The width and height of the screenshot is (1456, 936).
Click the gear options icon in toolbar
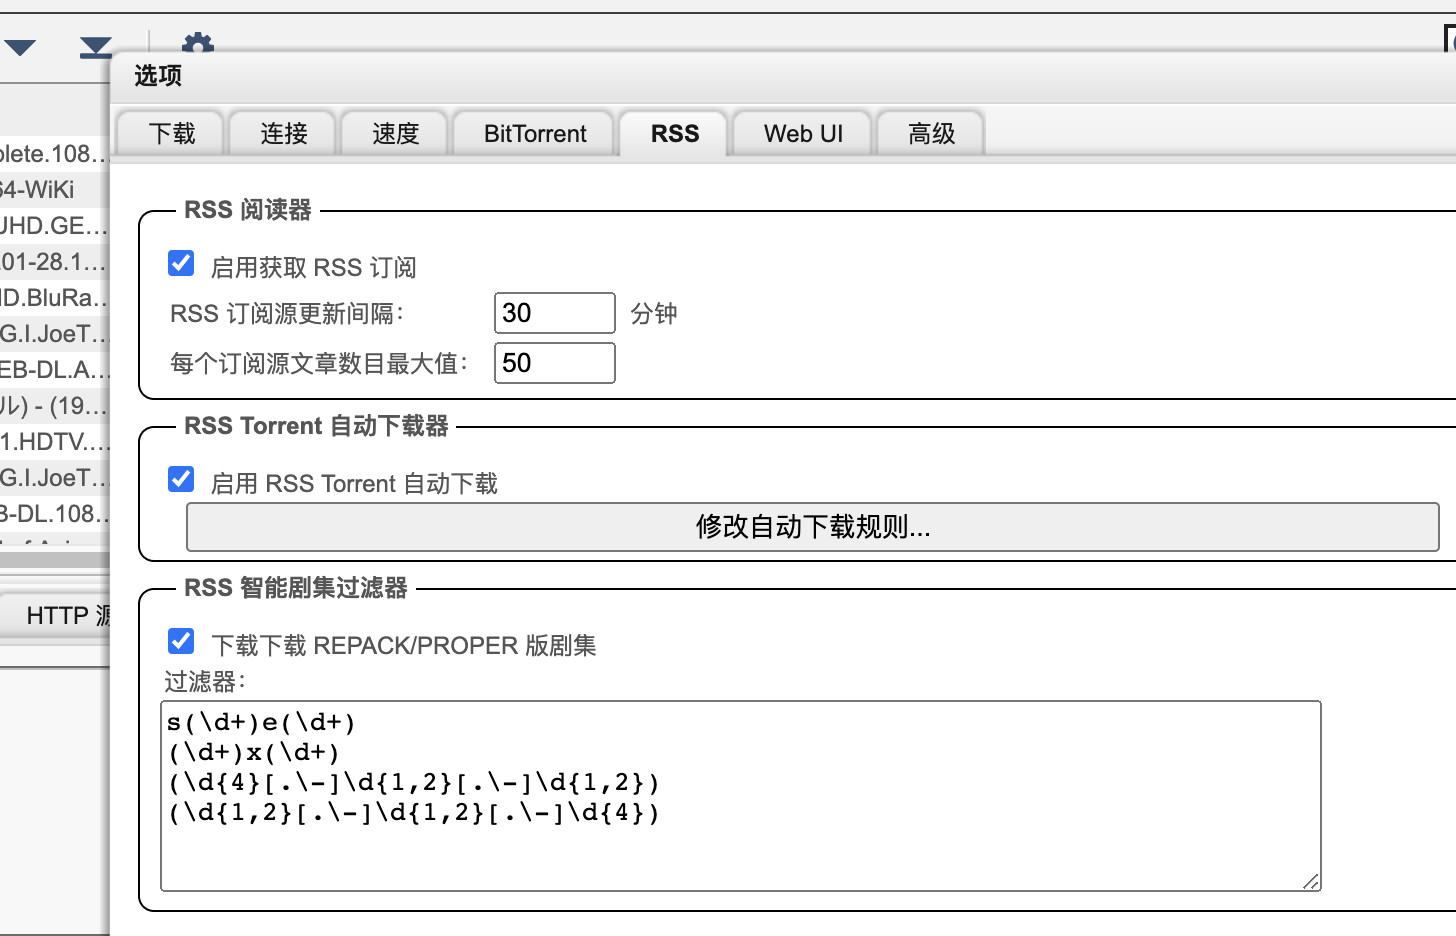coord(197,43)
